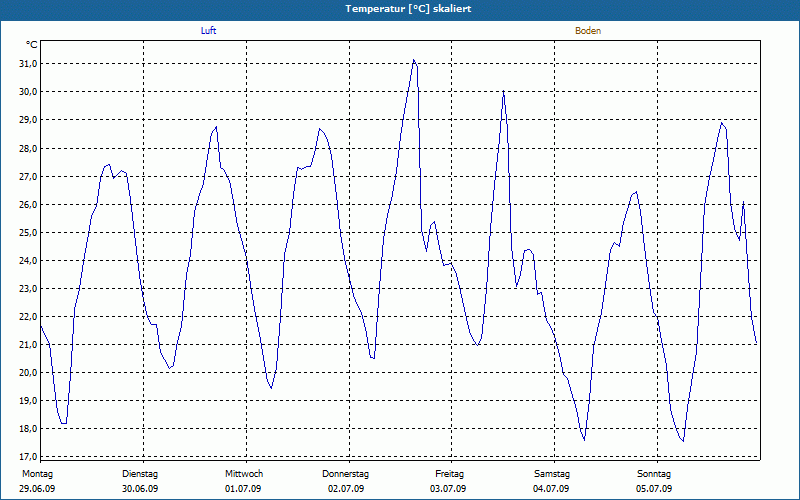Select the 22,0 axis value
Screen dimensions: 800x500
click(28, 317)
